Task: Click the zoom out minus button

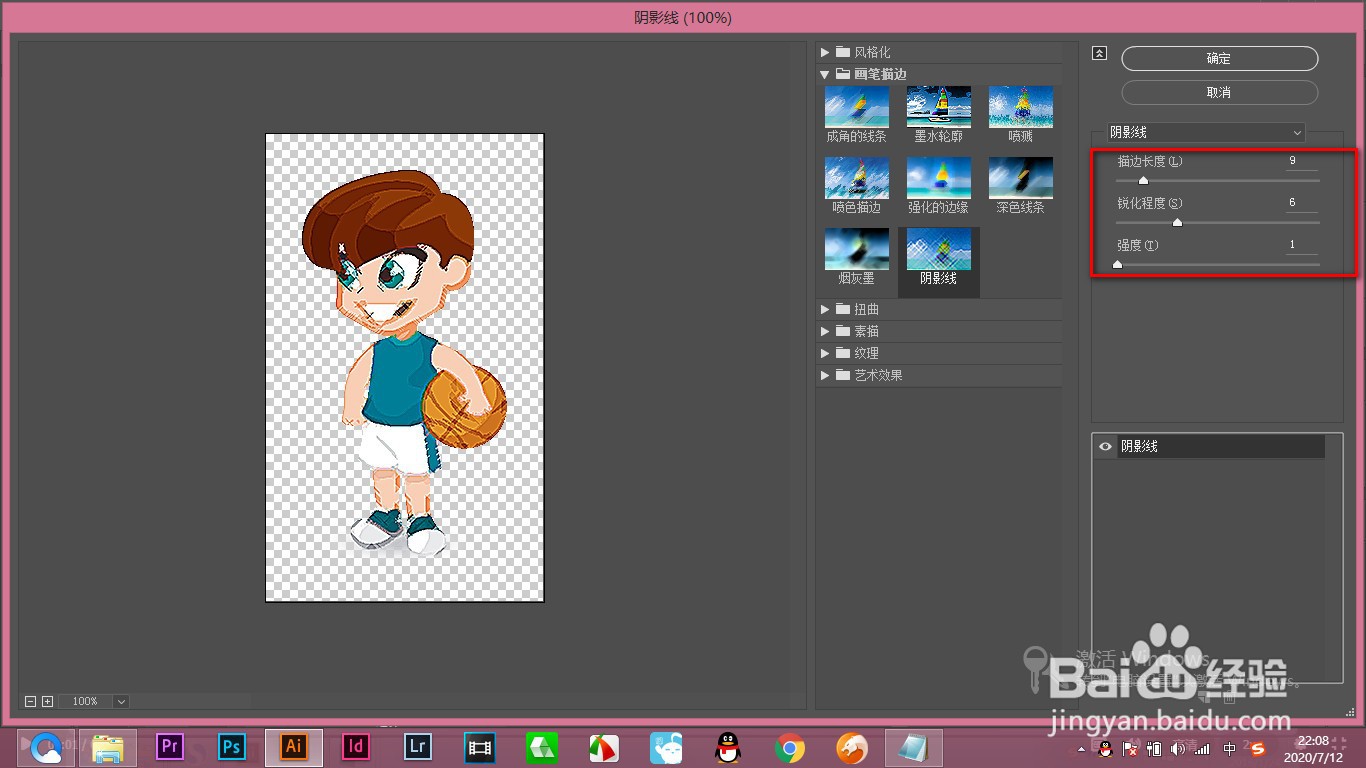Action: pos(31,701)
